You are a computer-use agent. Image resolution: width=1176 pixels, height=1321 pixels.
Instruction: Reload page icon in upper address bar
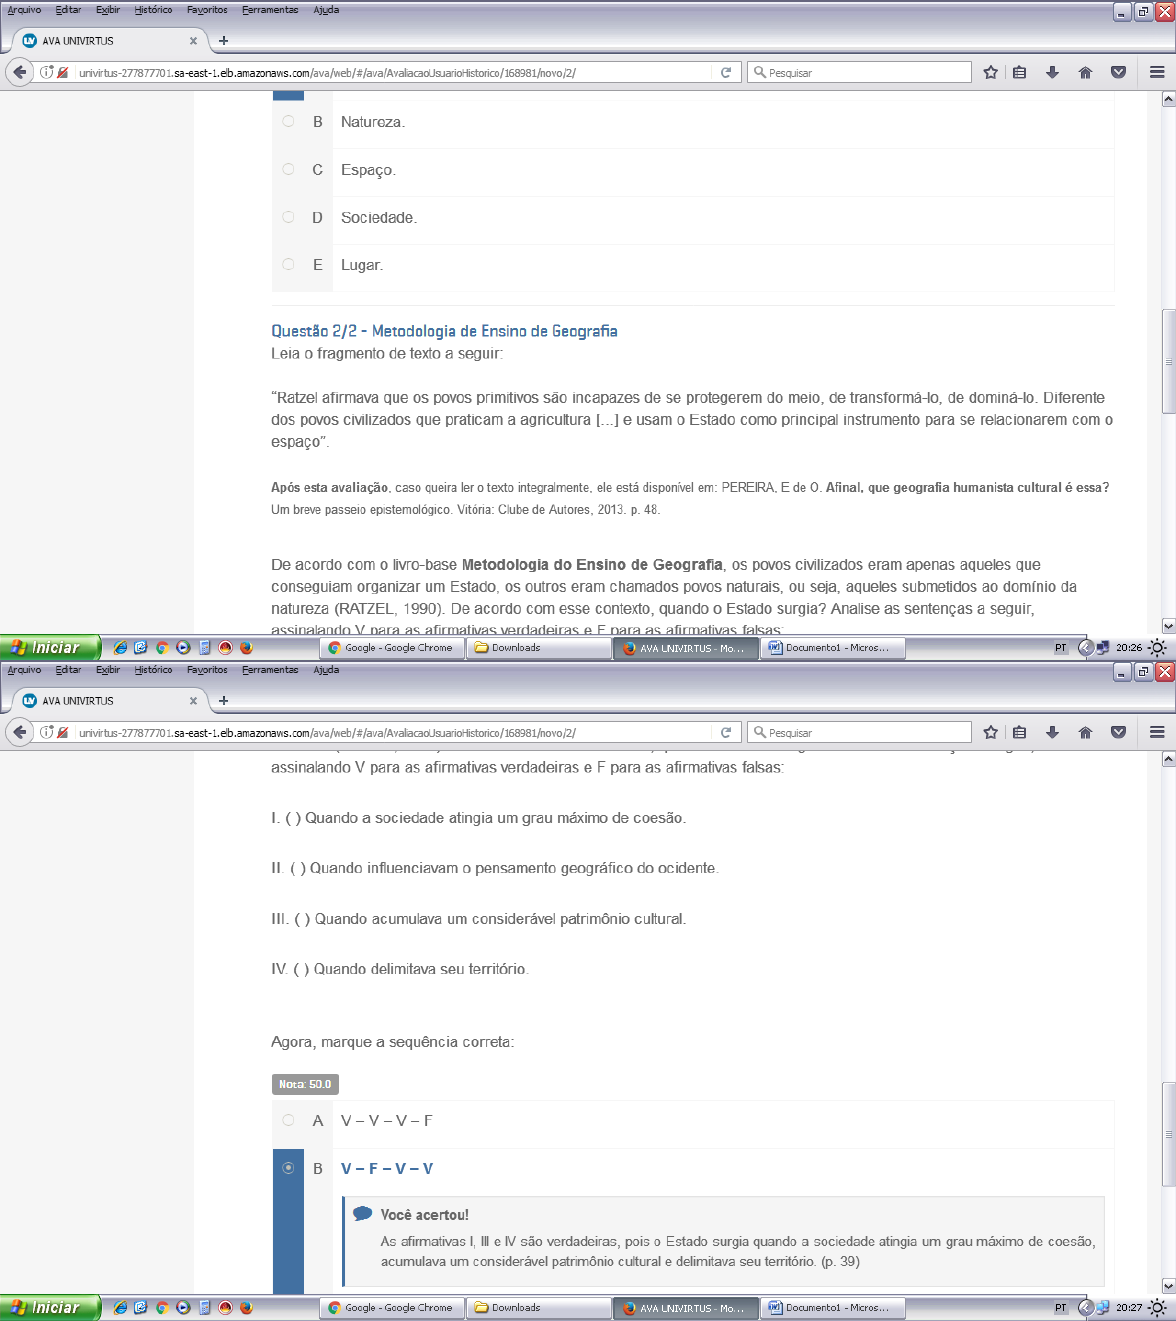pyautogui.click(x=726, y=72)
